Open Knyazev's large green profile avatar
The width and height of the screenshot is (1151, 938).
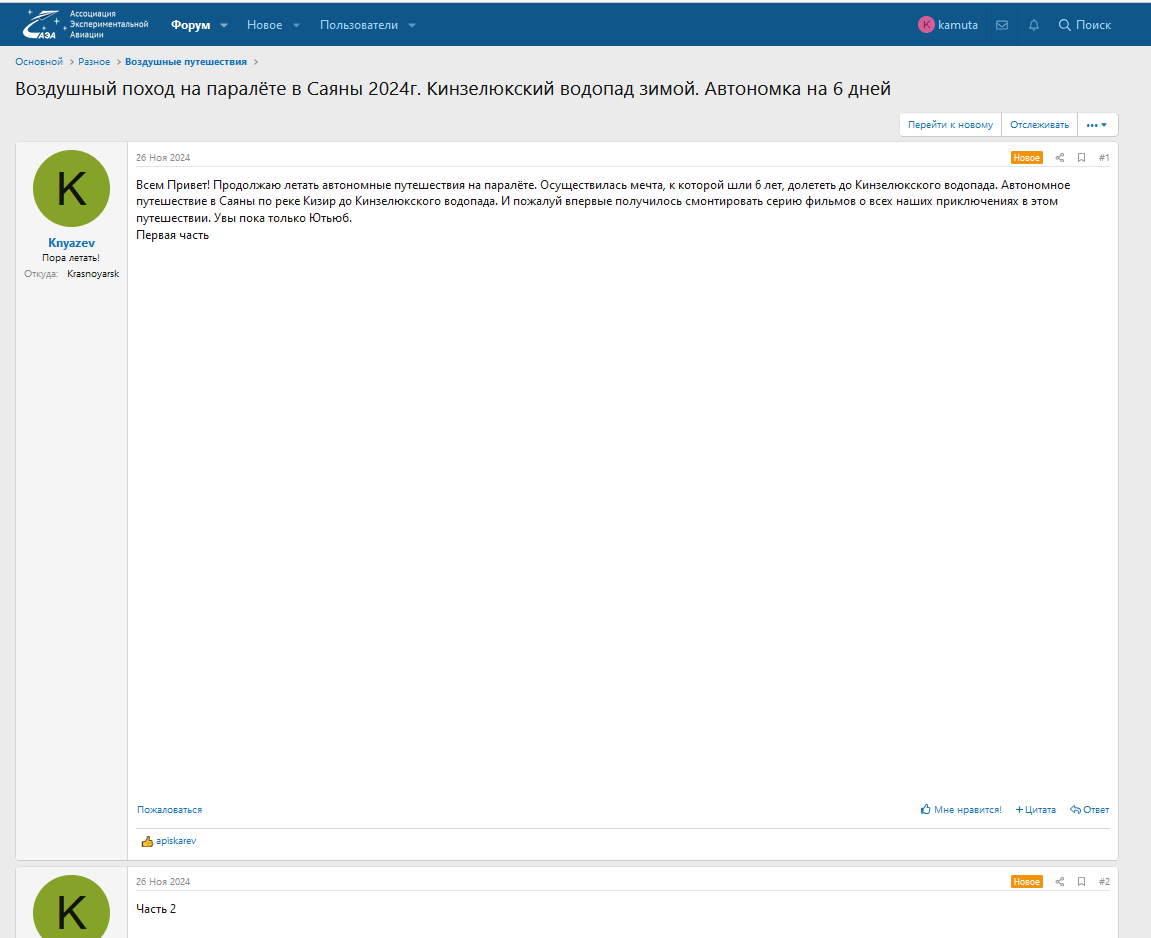click(x=71, y=188)
